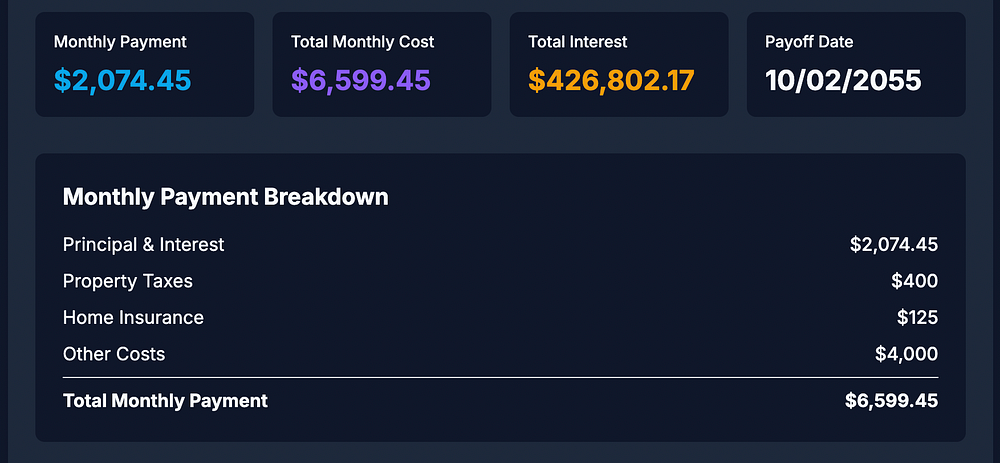The width and height of the screenshot is (1000, 463).
Task: Click the Total Monthly Cost card label
Action: [362, 42]
